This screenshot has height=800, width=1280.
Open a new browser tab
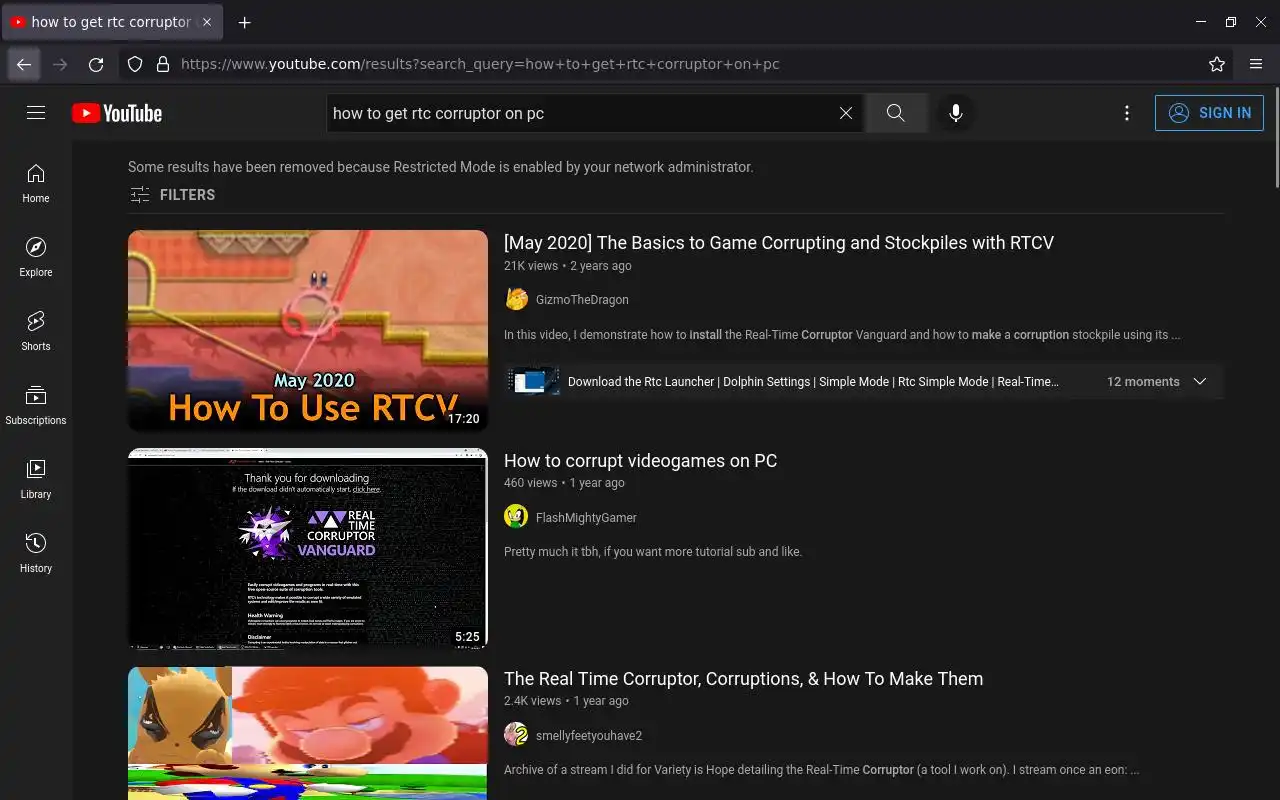245,22
